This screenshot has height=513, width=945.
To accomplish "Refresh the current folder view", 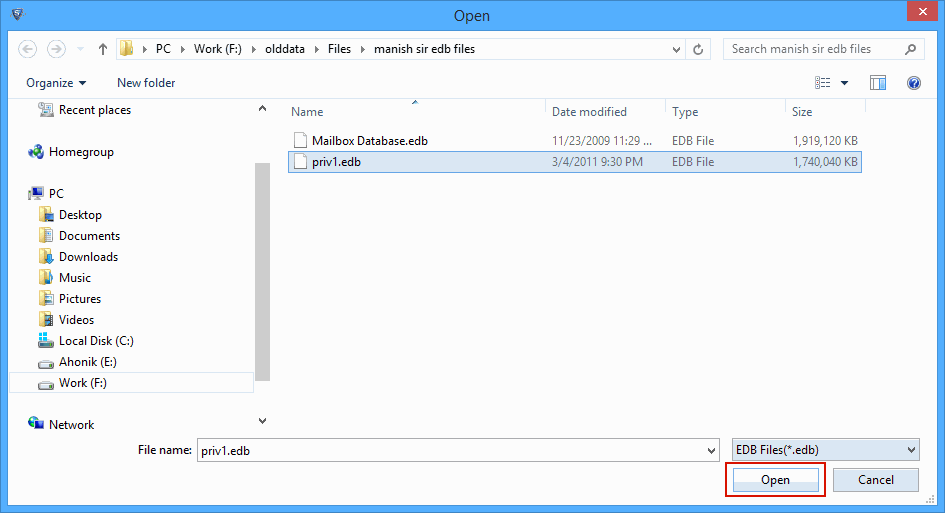I will pyautogui.click(x=698, y=49).
